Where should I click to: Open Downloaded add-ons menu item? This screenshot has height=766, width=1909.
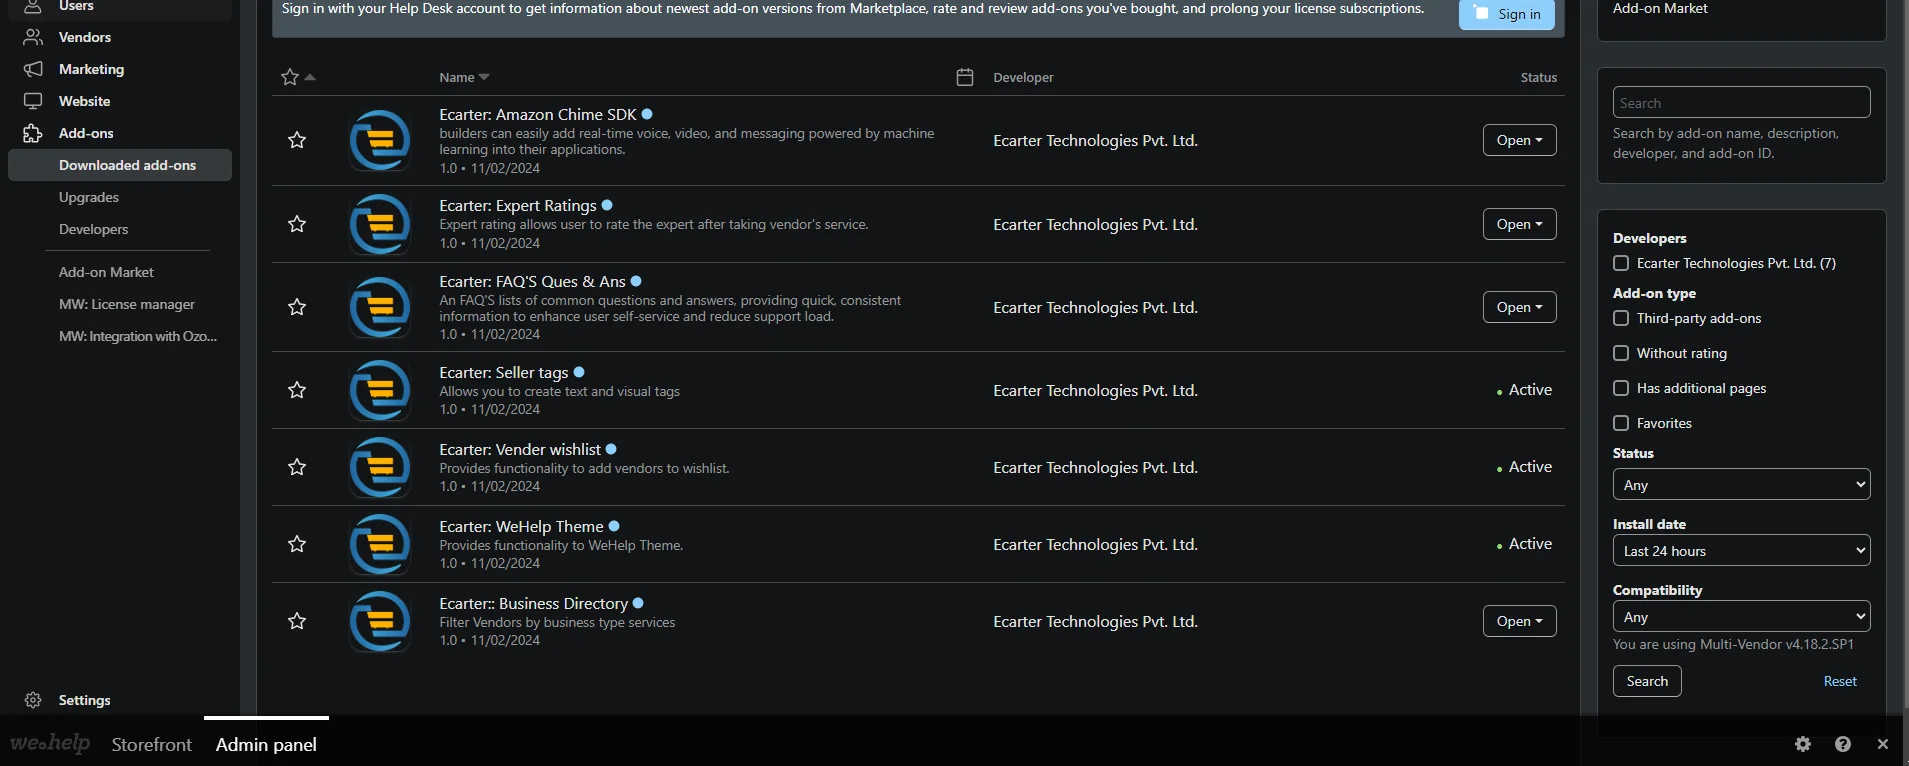coord(120,165)
